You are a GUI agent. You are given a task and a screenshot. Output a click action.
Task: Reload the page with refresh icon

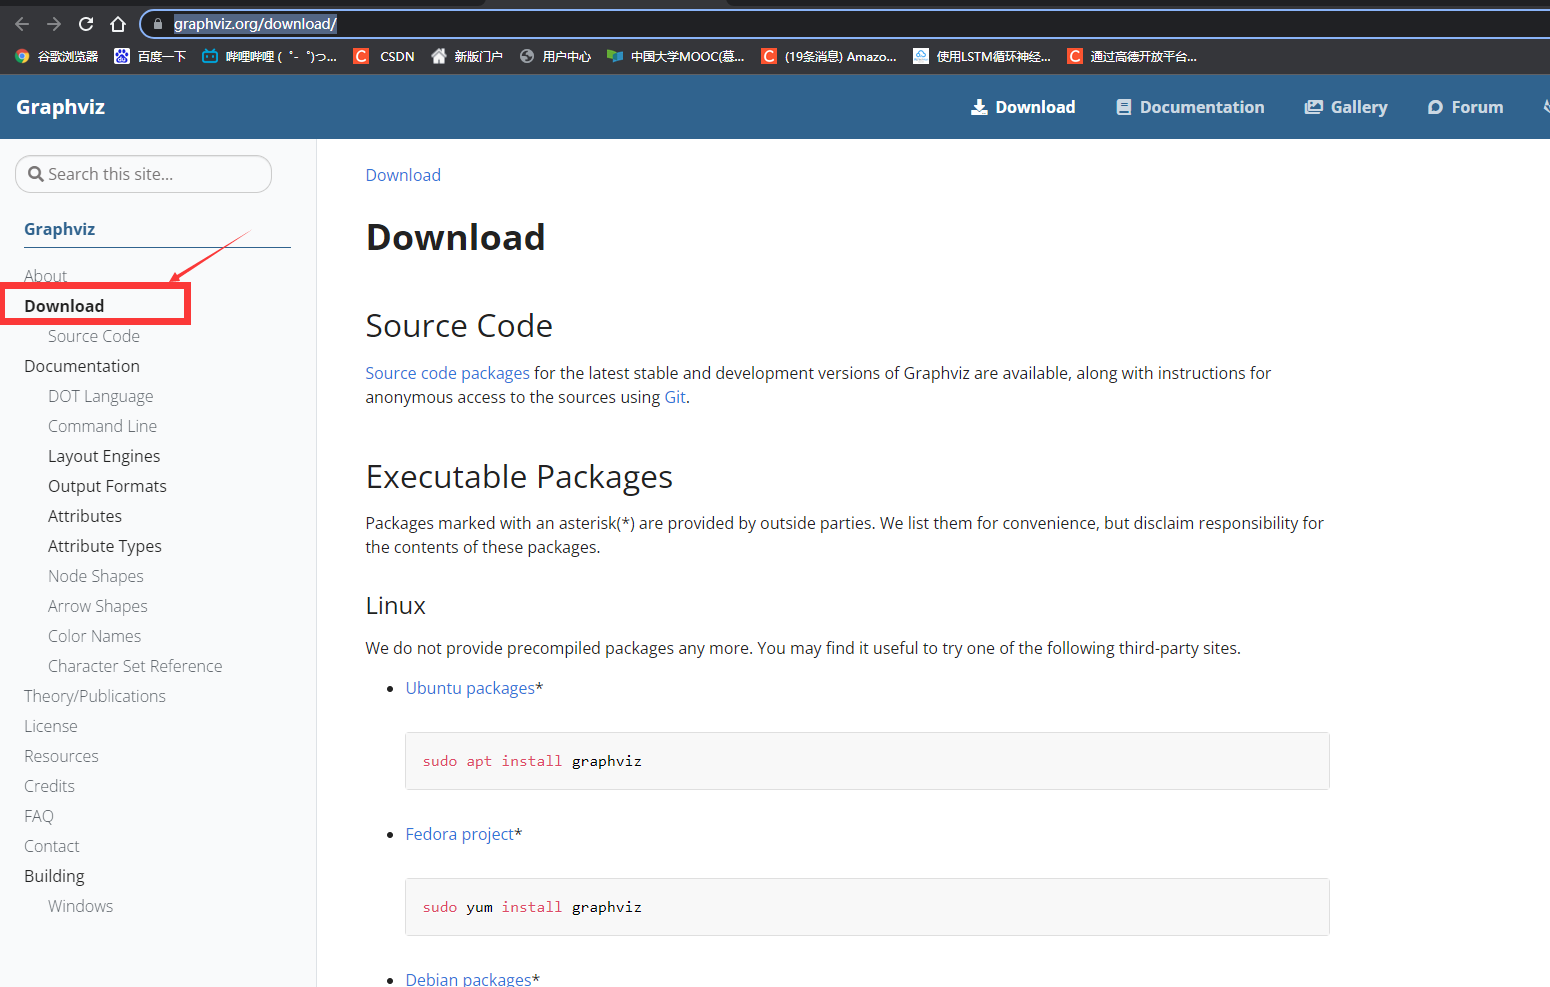coord(86,24)
